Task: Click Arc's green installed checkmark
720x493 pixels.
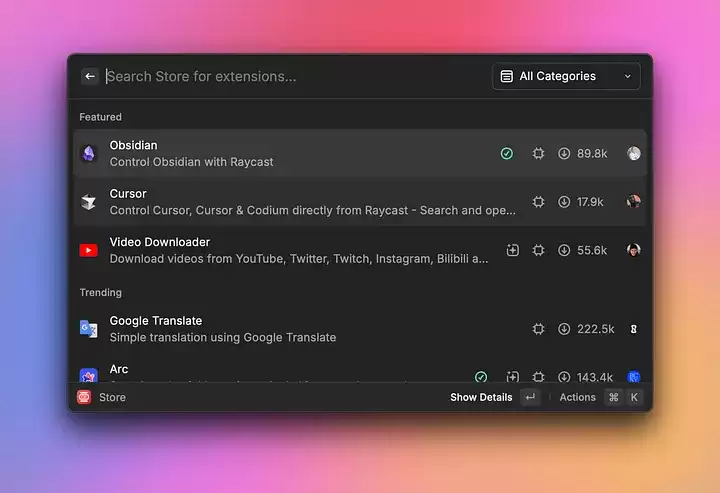Action: click(x=481, y=377)
